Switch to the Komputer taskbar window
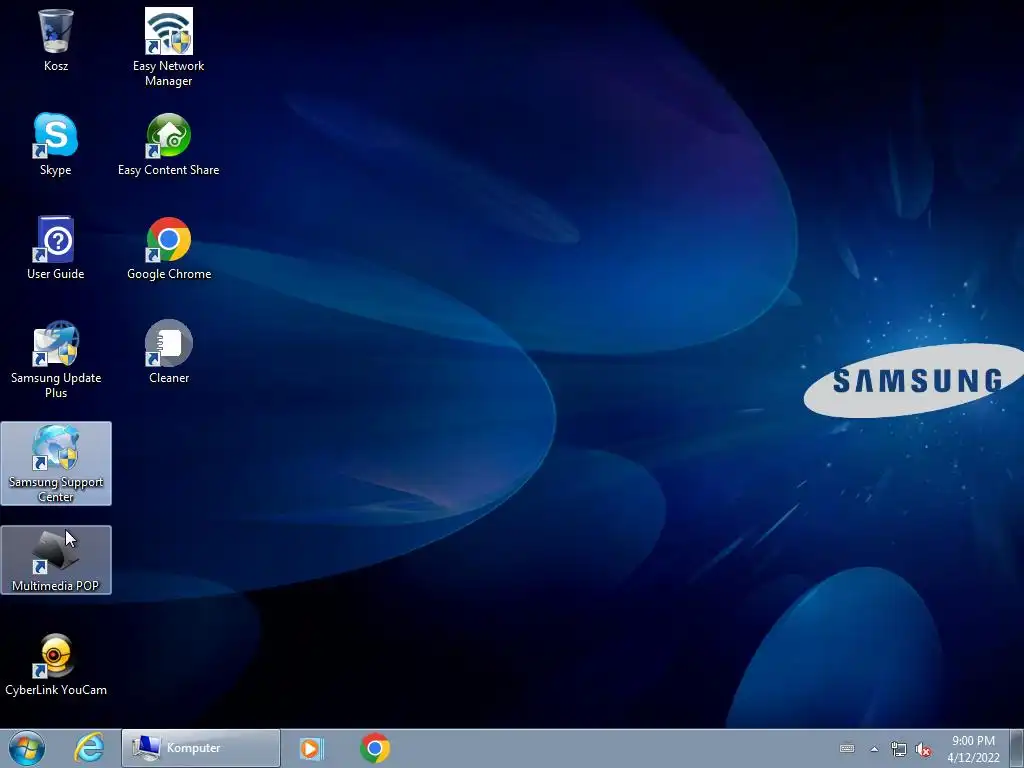Viewport: 1024px width, 768px height. 200,748
